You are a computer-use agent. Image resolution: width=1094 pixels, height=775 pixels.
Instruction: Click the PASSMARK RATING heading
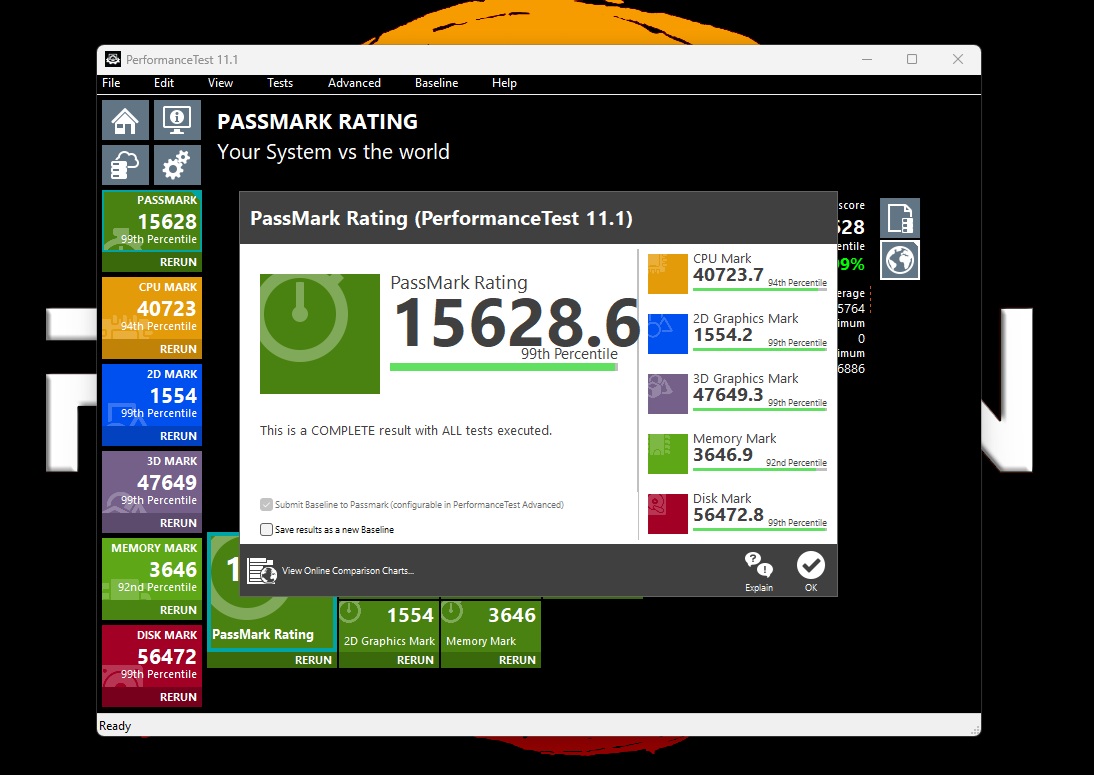tap(317, 121)
